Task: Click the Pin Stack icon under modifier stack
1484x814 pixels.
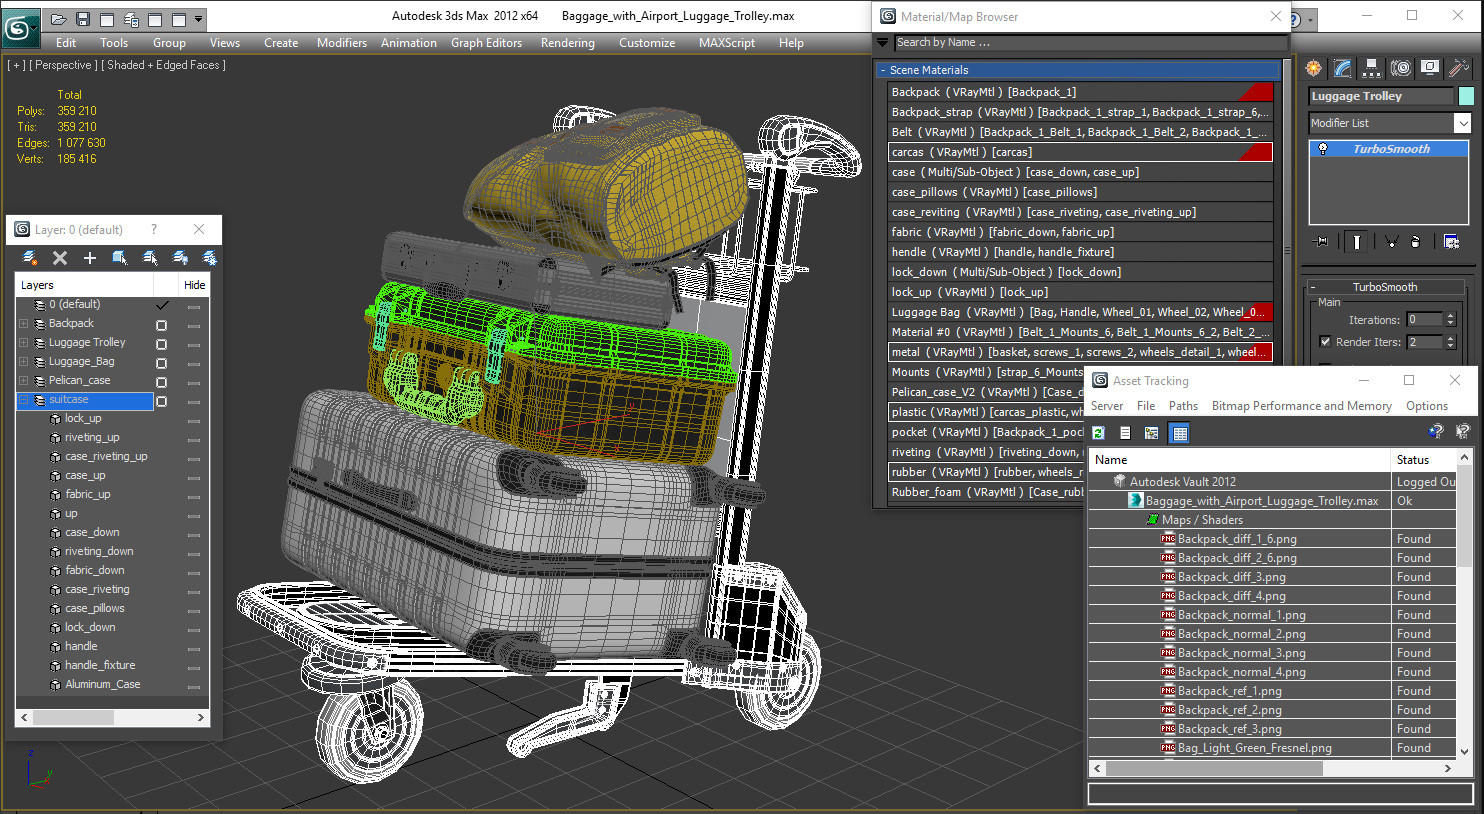Action: pyautogui.click(x=1322, y=241)
